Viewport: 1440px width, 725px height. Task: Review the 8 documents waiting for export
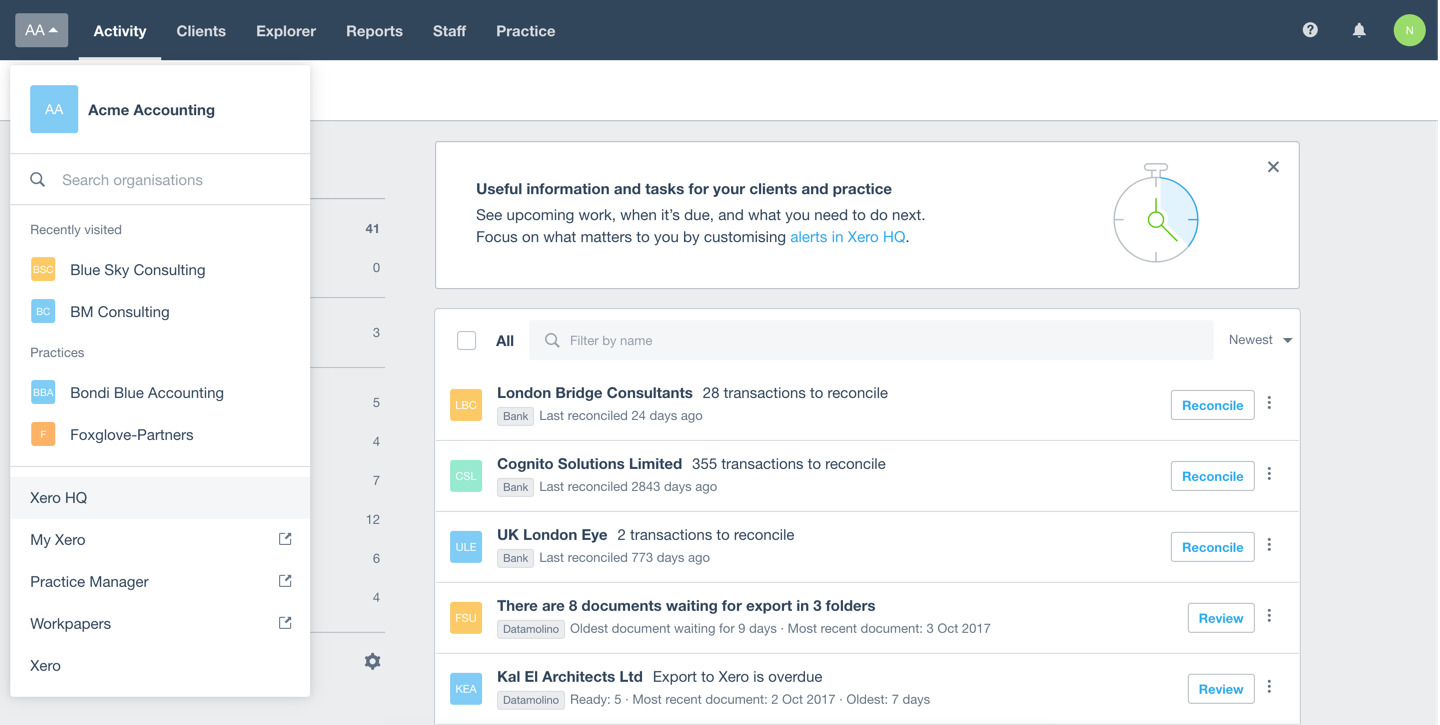[x=1220, y=618]
